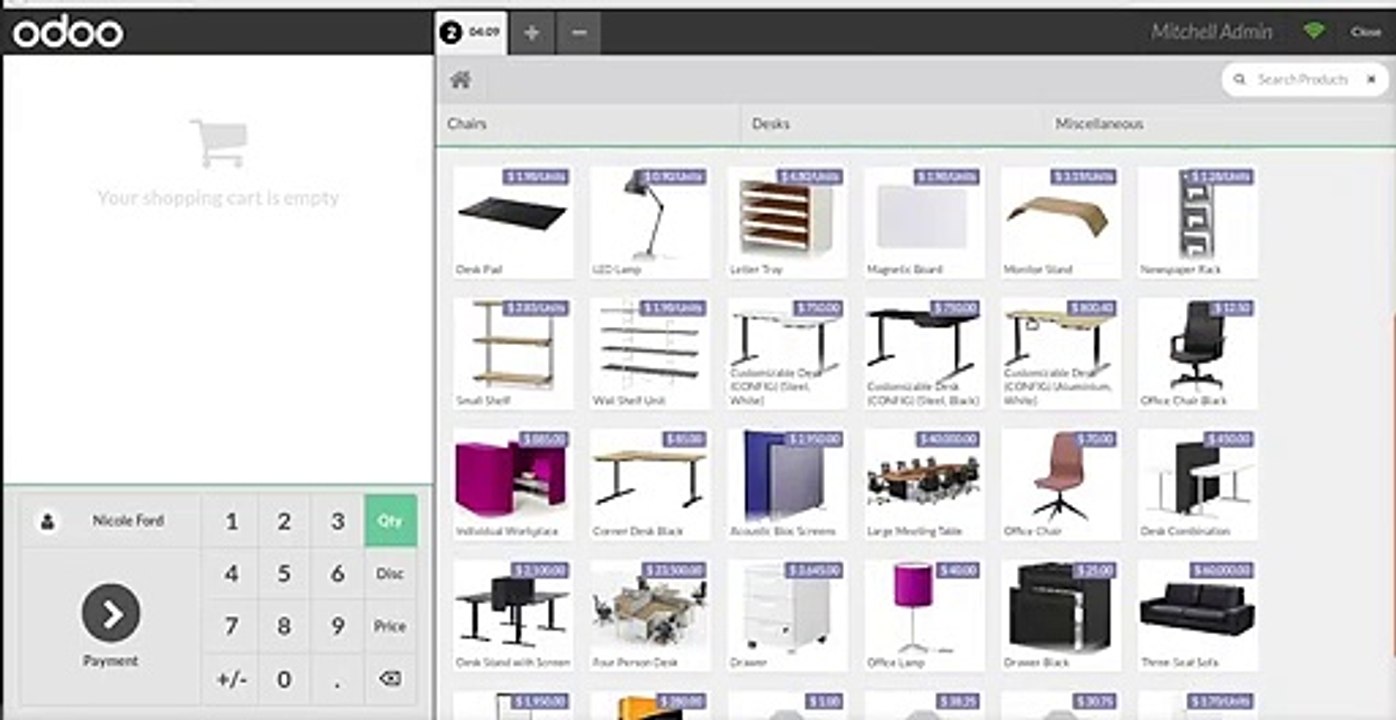The width and height of the screenshot is (1396, 720).
Task: Add Four Person Desk product
Action: coord(650,615)
